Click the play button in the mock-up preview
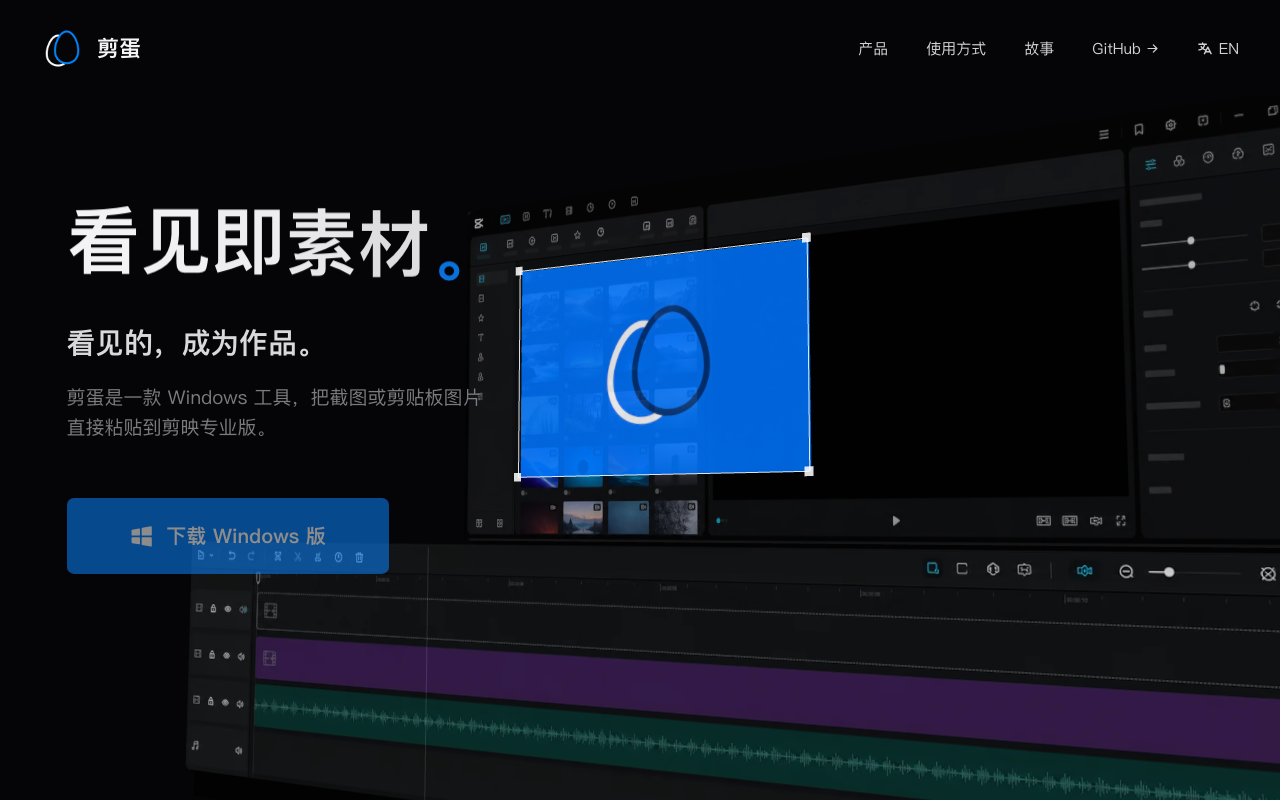This screenshot has height=800, width=1280. pos(896,520)
